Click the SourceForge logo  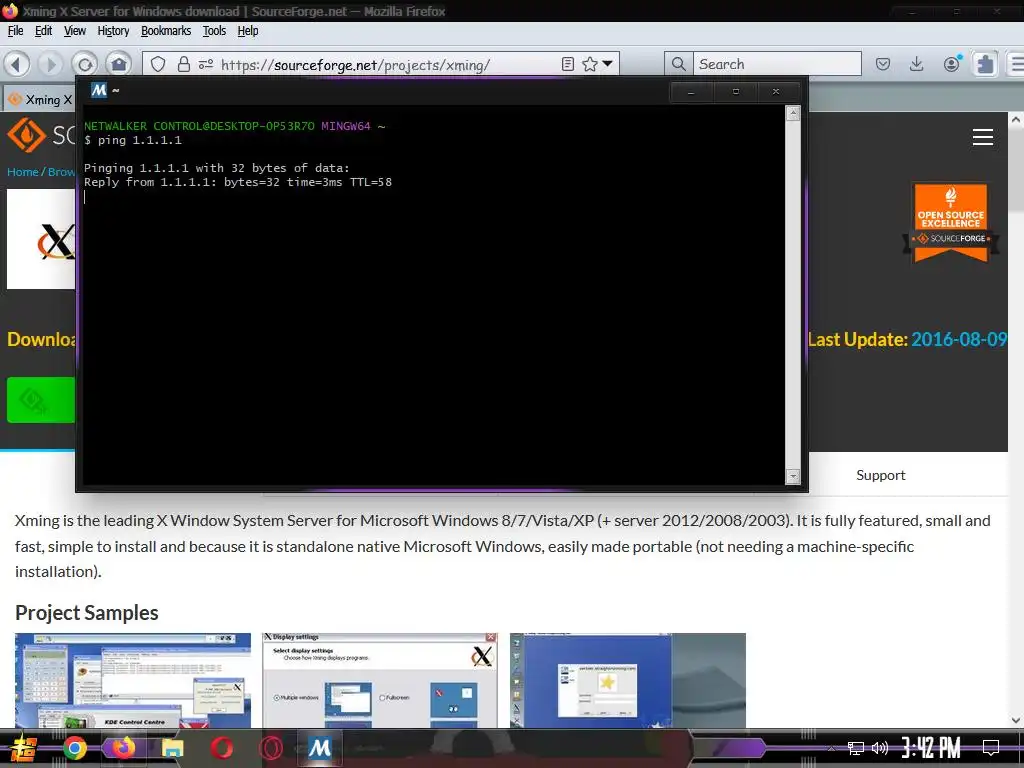pos(40,135)
